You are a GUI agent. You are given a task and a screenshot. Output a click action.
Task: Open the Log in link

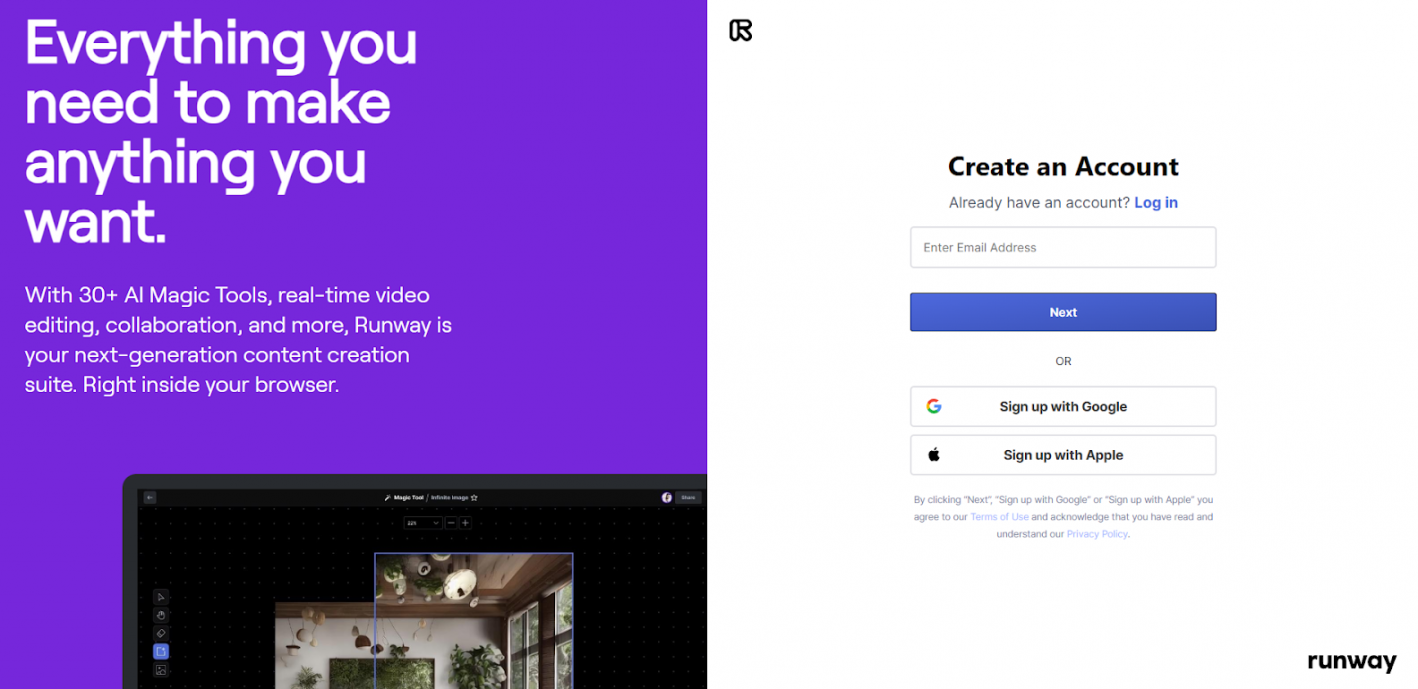(1156, 202)
